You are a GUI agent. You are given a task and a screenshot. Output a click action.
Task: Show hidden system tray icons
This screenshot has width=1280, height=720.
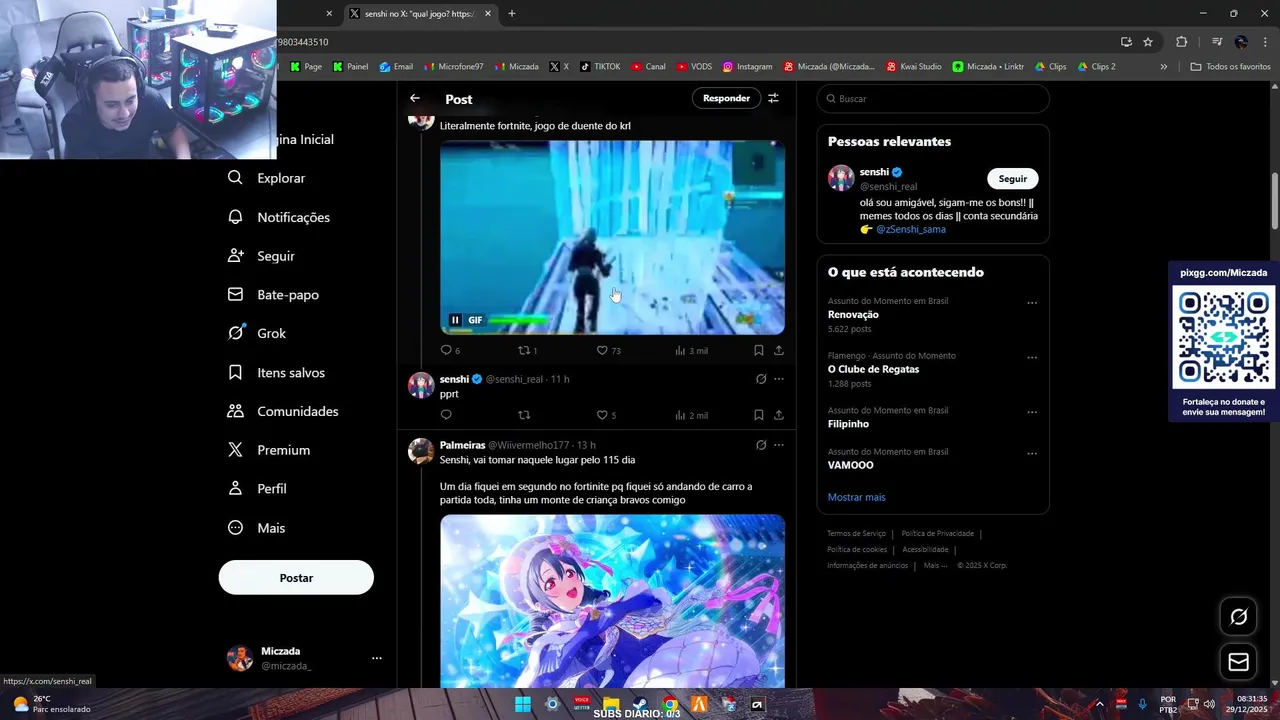pyautogui.click(x=1099, y=704)
